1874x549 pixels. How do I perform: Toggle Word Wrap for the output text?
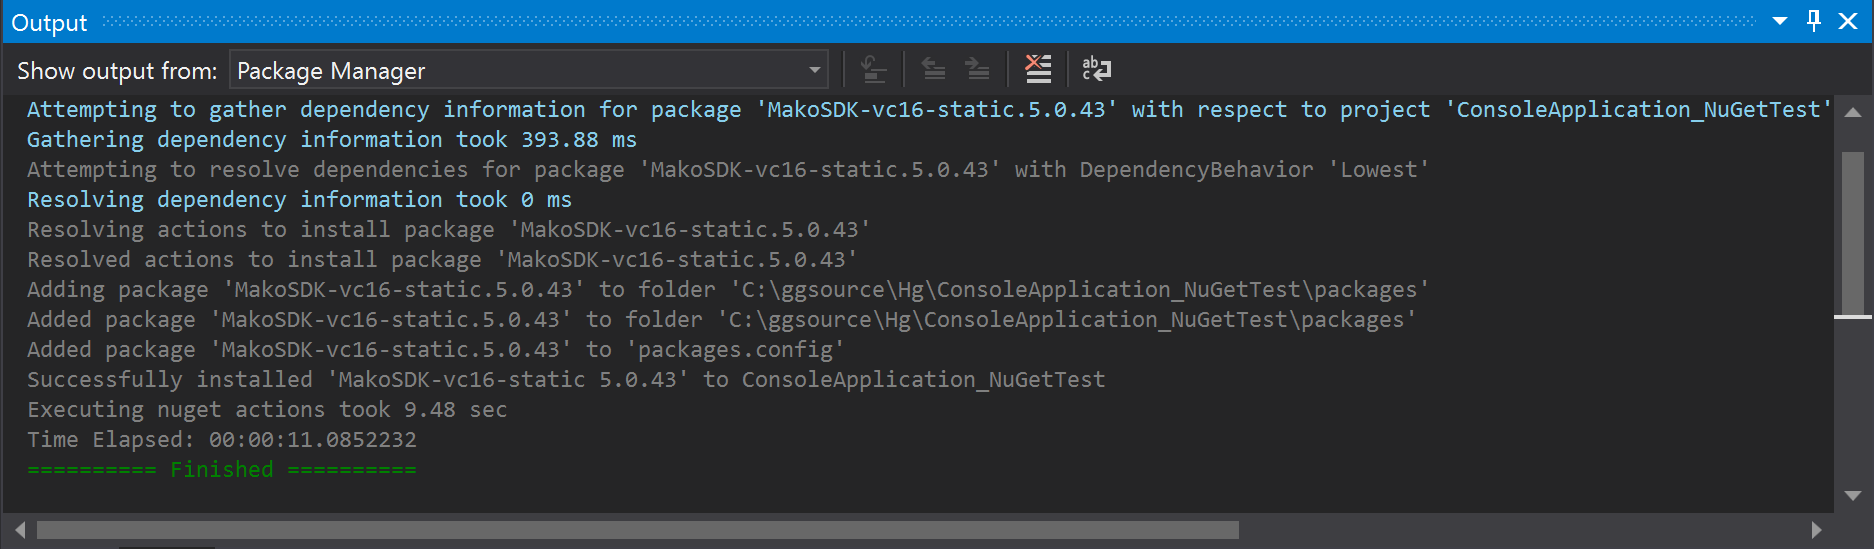1096,69
